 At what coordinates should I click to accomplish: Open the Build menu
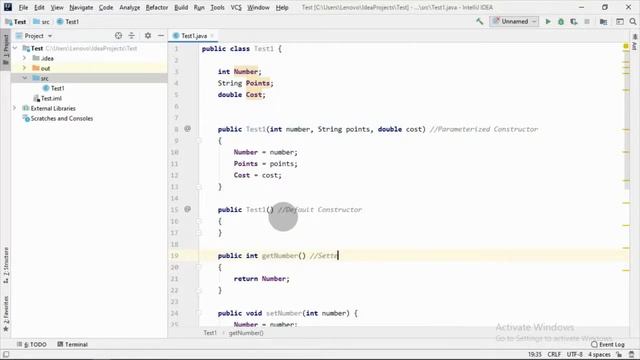pos(181,7)
